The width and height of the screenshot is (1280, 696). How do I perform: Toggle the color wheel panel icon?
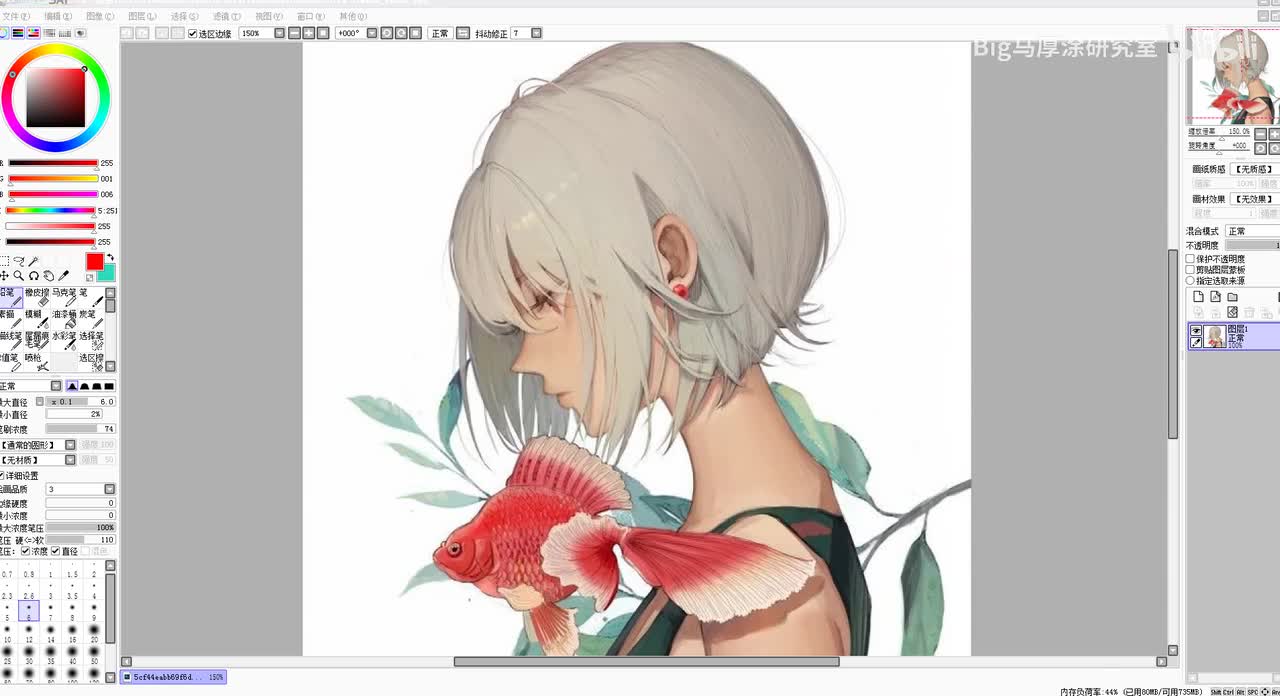4,33
